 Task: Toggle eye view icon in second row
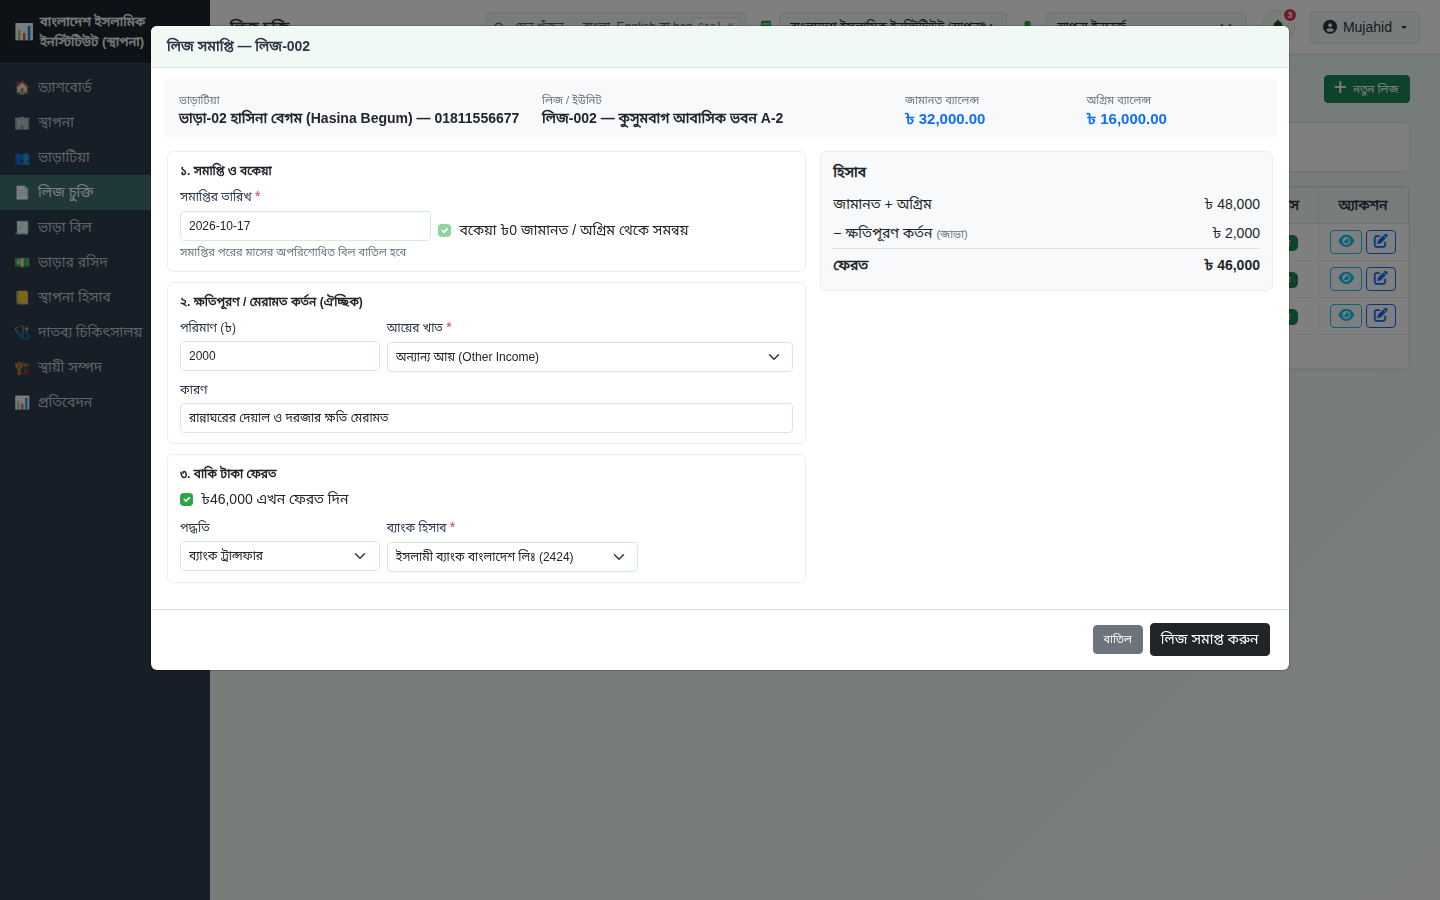[x=1346, y=278]
